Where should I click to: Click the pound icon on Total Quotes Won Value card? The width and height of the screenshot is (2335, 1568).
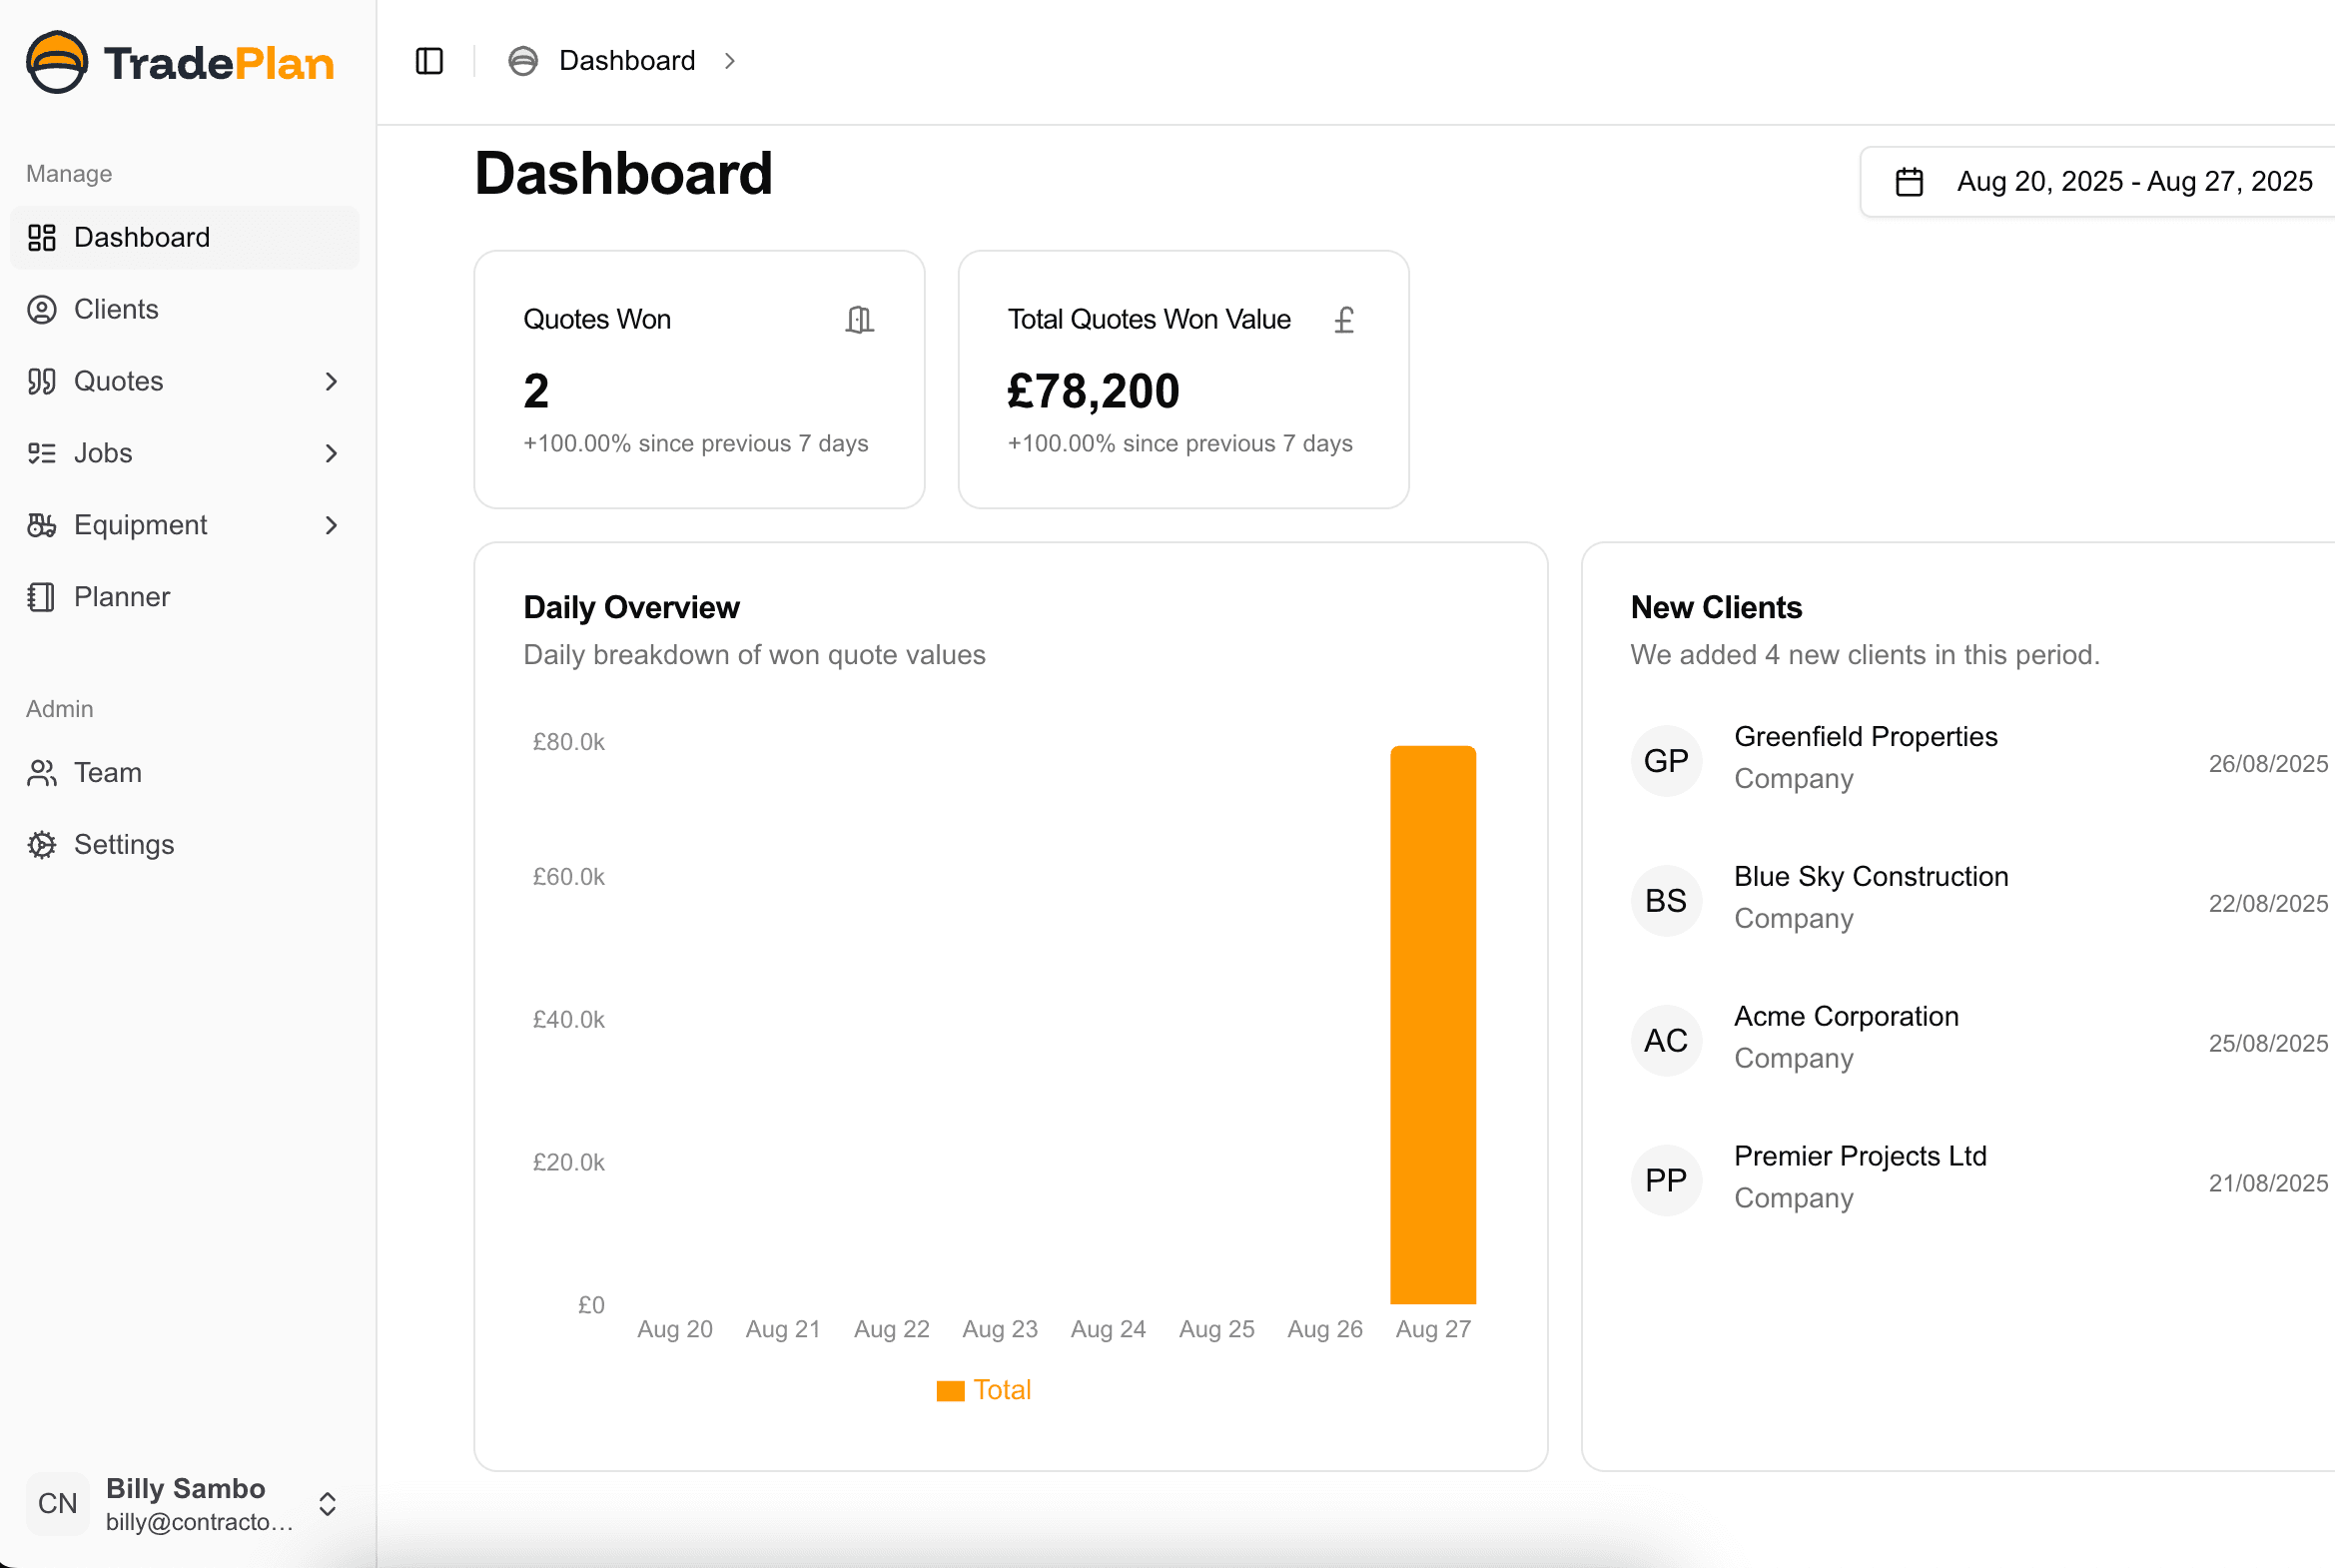tap(1343, 319)
